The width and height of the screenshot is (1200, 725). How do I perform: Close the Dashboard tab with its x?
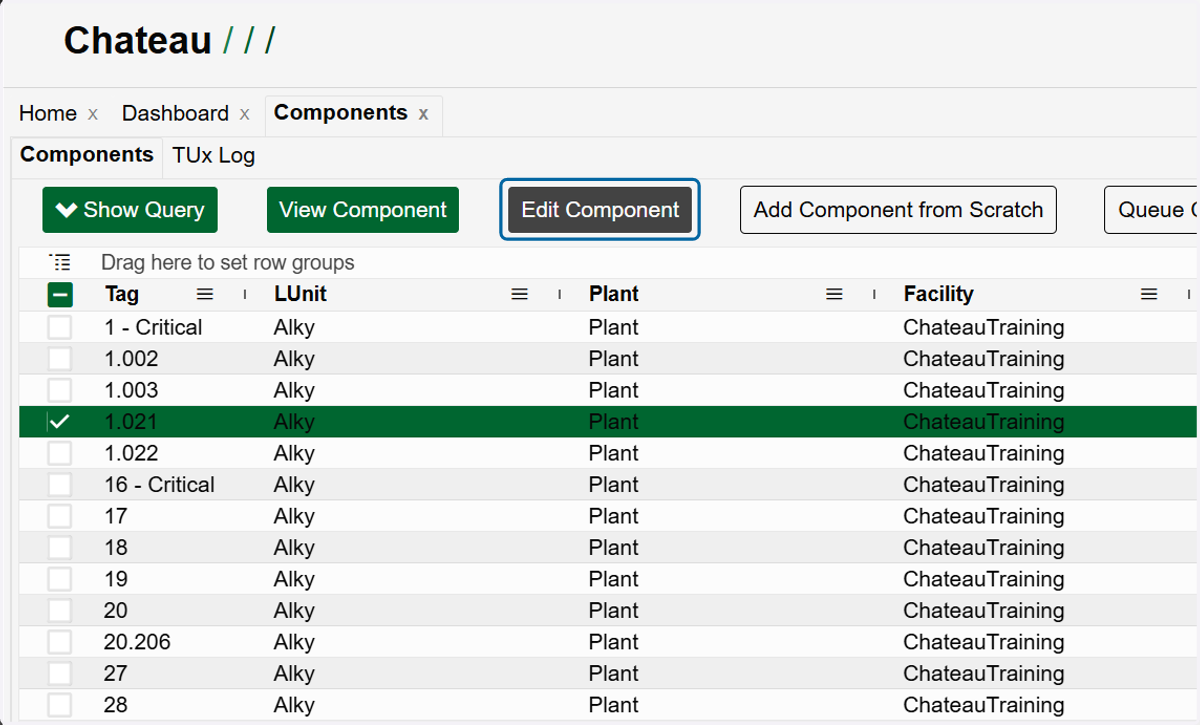pos(244,114)
